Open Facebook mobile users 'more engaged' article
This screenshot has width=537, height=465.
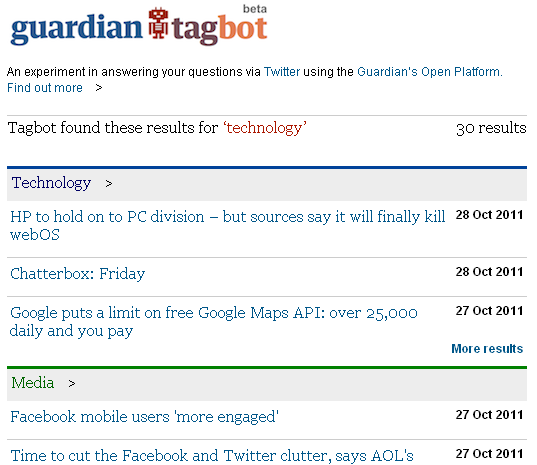pos(144,417)
